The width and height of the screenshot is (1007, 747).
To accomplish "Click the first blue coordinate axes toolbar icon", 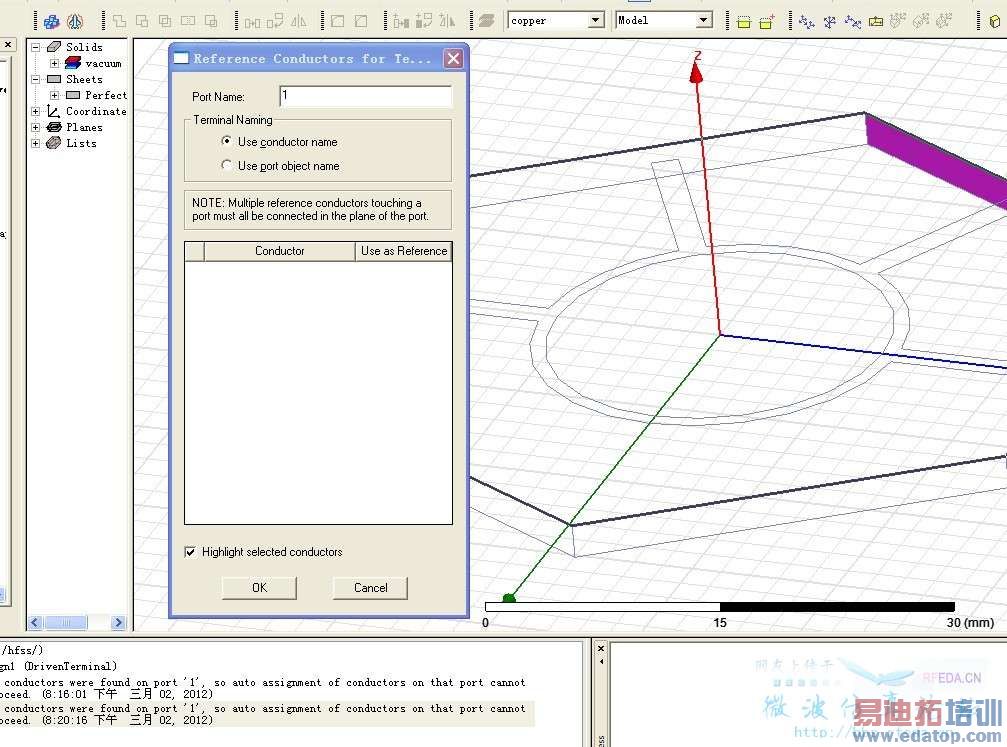I will [806, 20].
